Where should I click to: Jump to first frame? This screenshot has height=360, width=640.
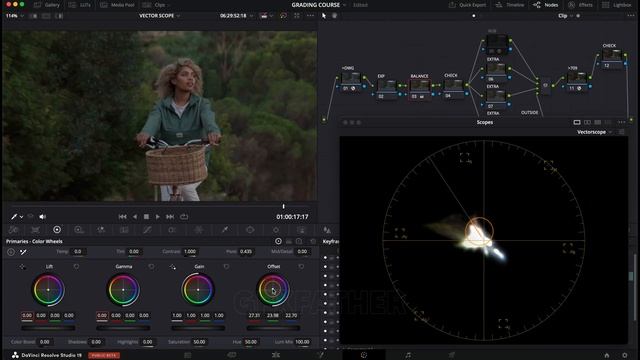tap(122, 217)
